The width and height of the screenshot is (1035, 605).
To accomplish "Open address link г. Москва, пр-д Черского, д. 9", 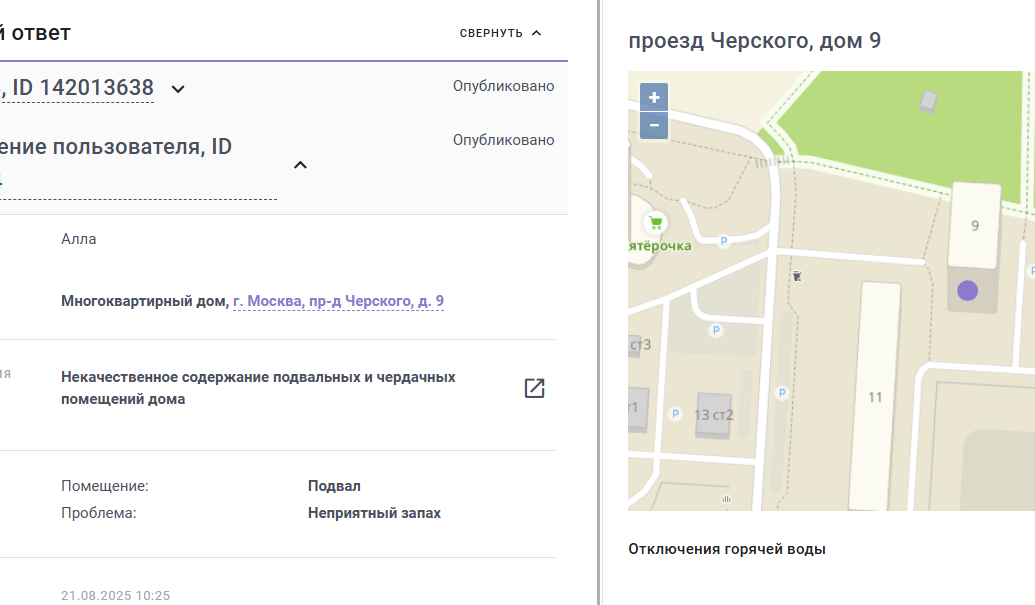I will tap(338, 302).
